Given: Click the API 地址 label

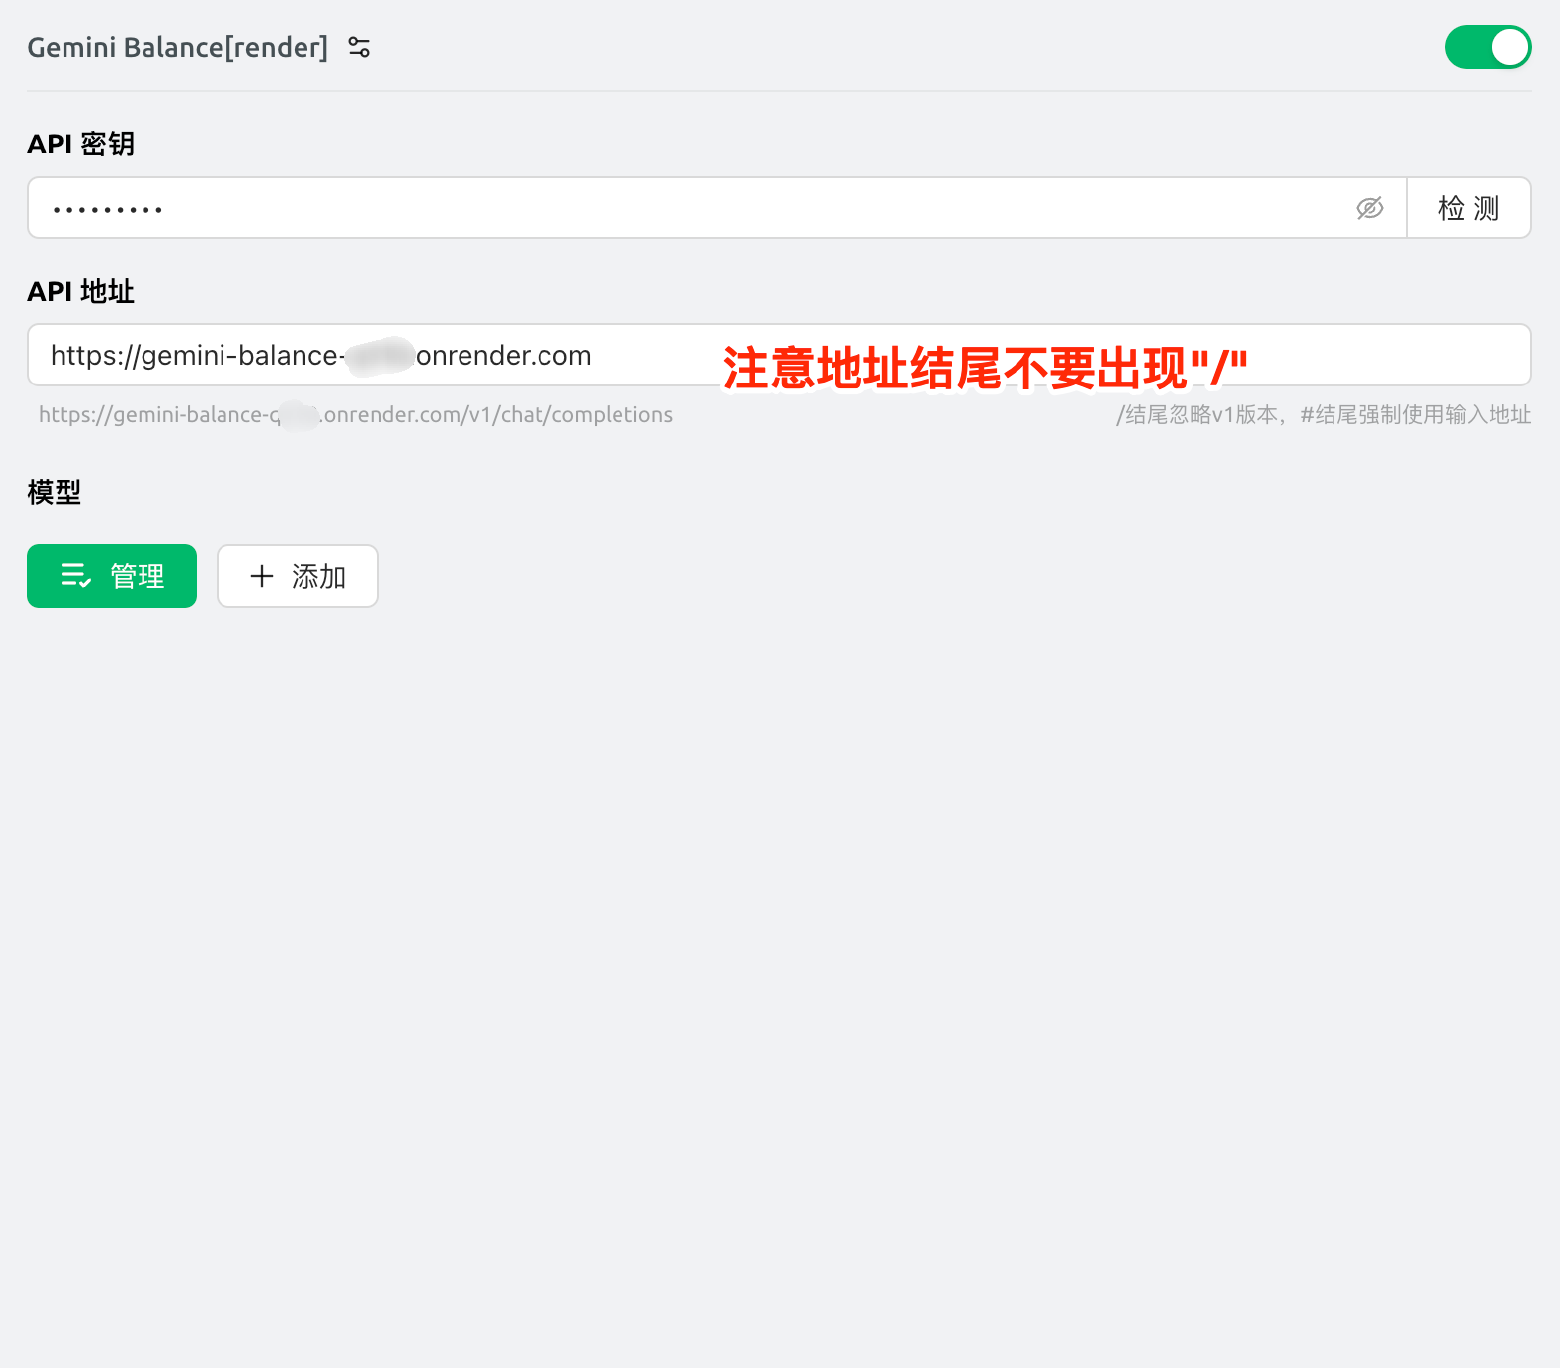Looking at the screenshot, I should coord(81,292).
